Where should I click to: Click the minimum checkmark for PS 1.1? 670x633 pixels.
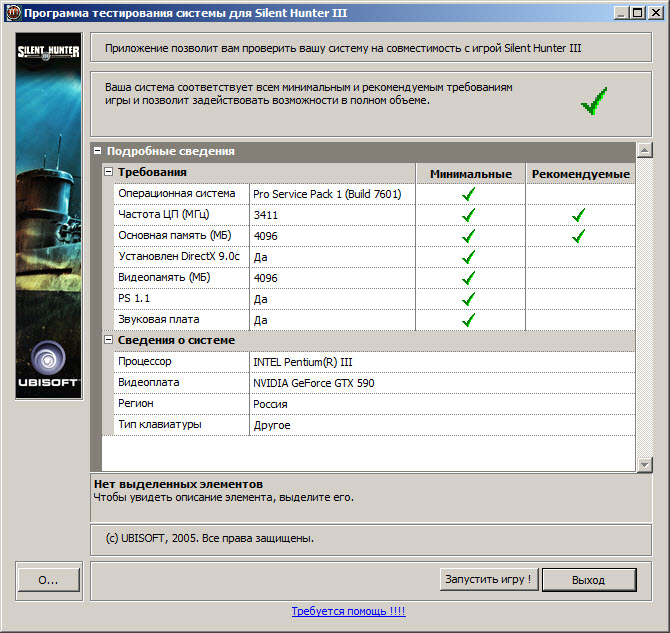pos(469,299)
